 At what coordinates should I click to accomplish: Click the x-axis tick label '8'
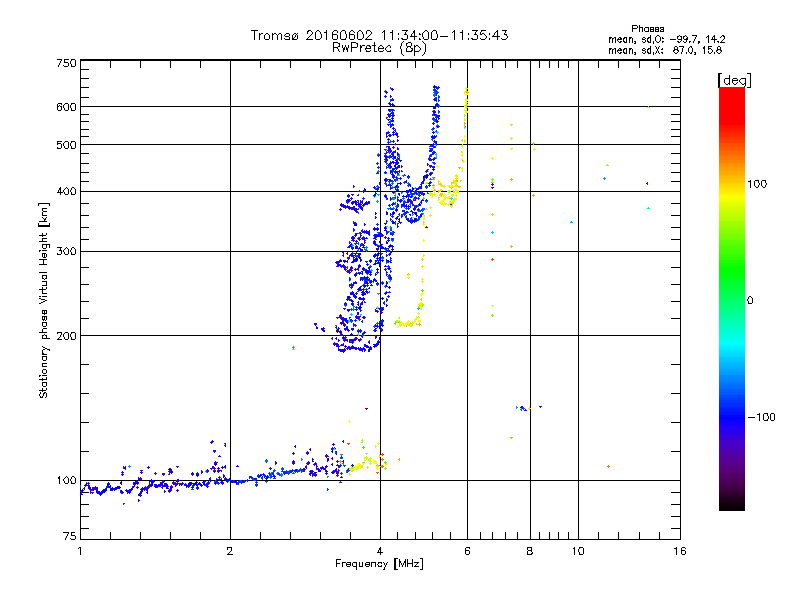pos(530,551)
